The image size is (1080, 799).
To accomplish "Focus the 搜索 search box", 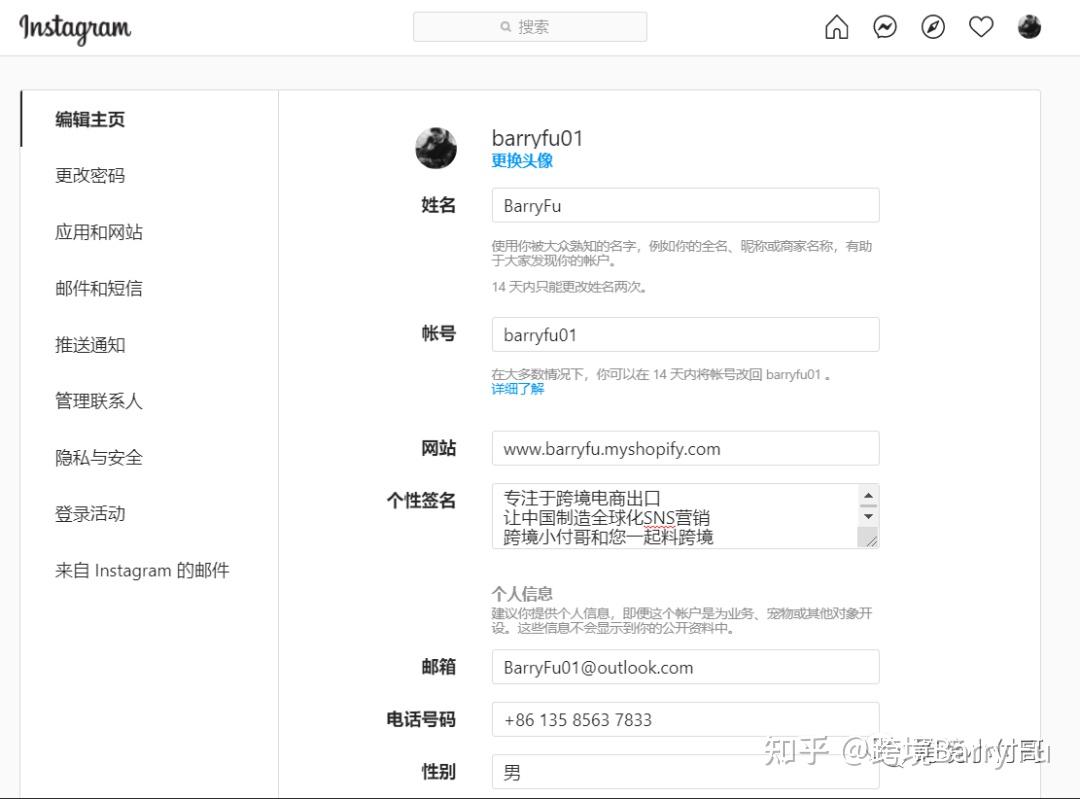I will (x=530, y=27).
